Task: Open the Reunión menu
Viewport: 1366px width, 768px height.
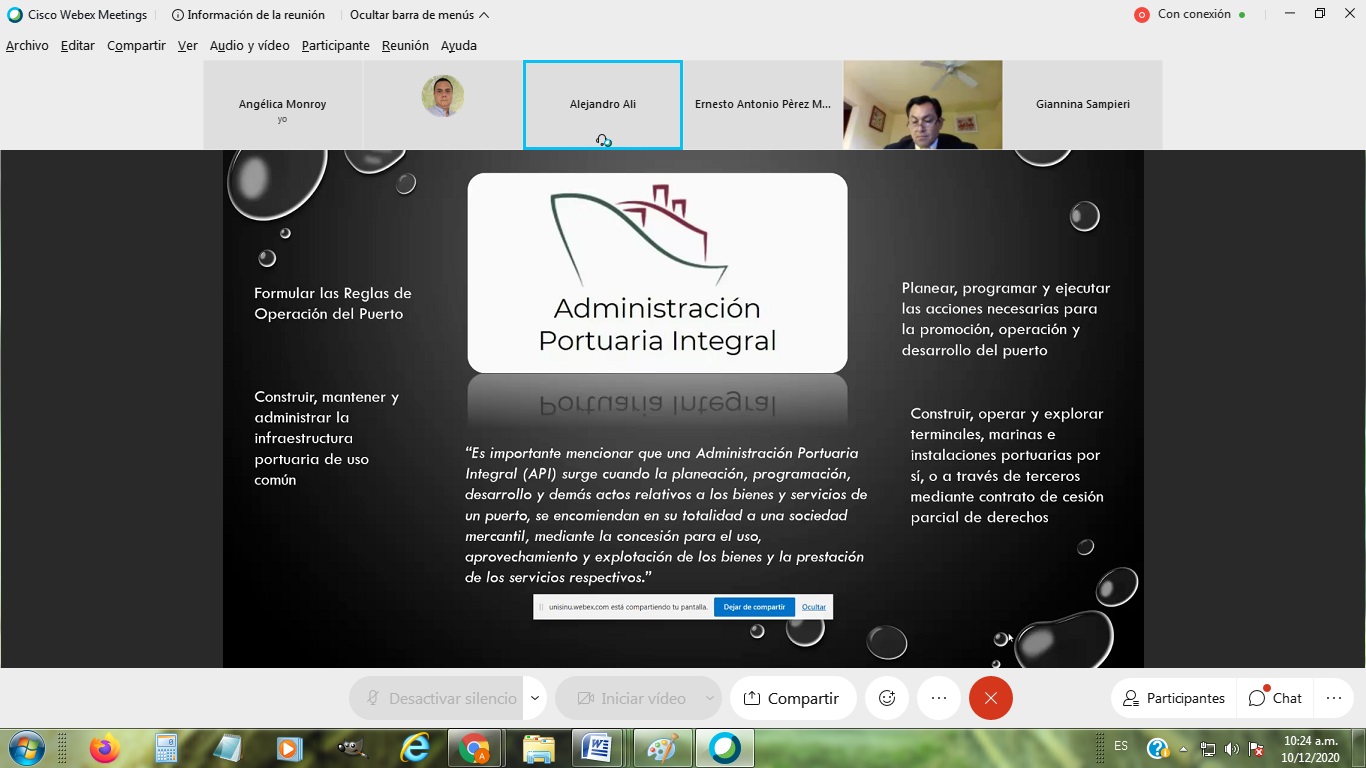Action: (x=405, y=46)
